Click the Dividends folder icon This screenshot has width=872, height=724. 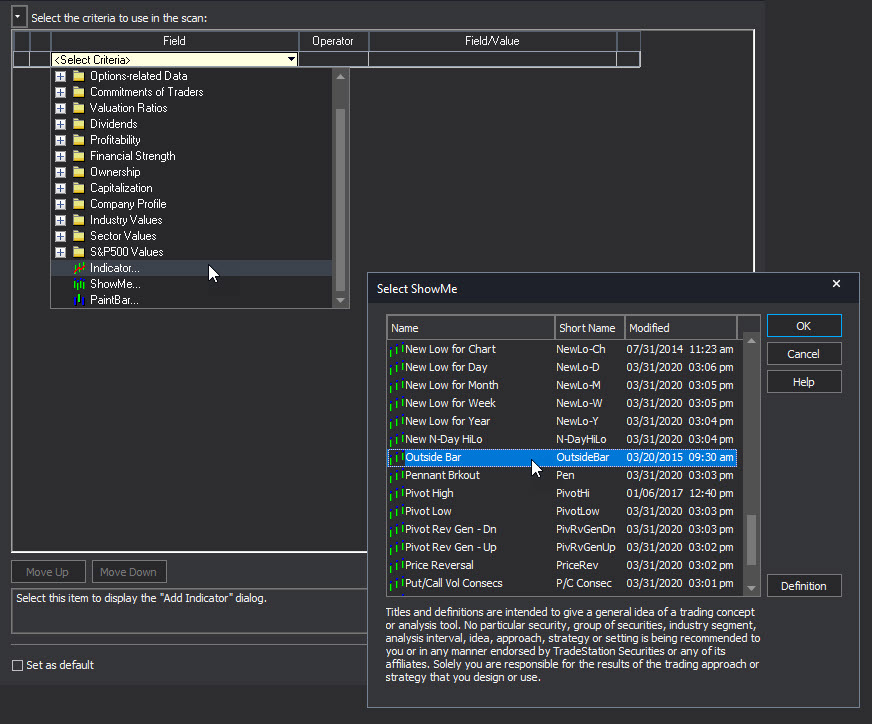click(x=79, y=124)
